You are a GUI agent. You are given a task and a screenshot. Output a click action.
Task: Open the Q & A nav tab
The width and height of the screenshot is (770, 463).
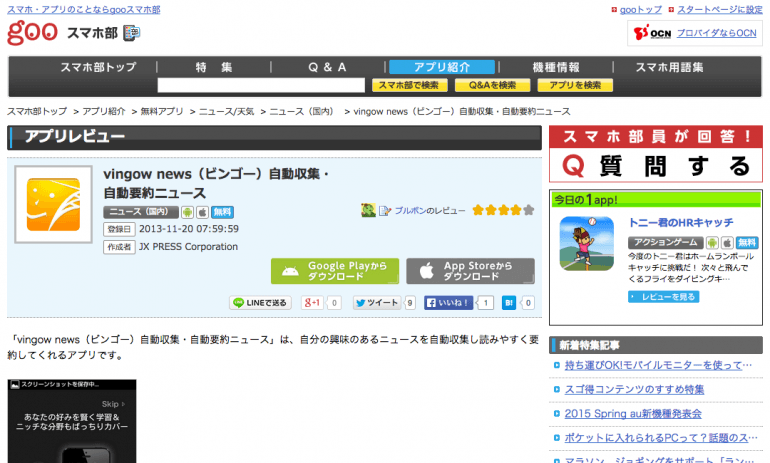click(327, 67)
